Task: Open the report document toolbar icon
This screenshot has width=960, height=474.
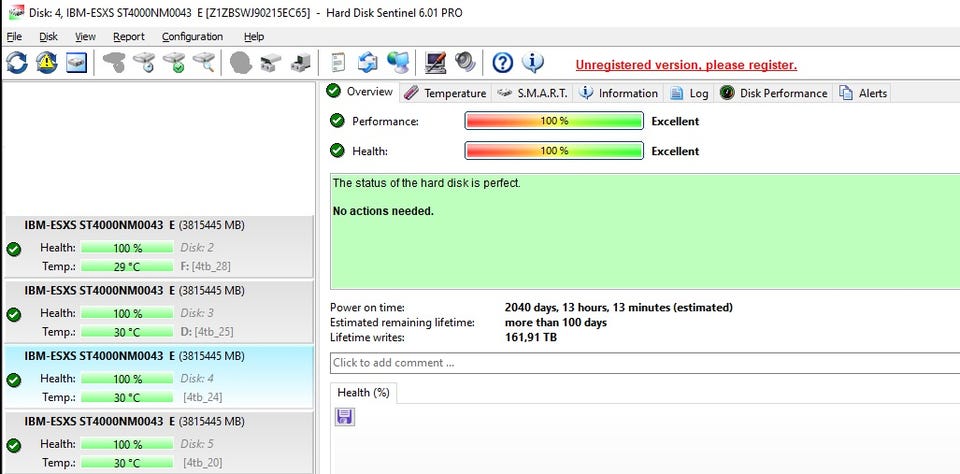Action: pos(338,62)
